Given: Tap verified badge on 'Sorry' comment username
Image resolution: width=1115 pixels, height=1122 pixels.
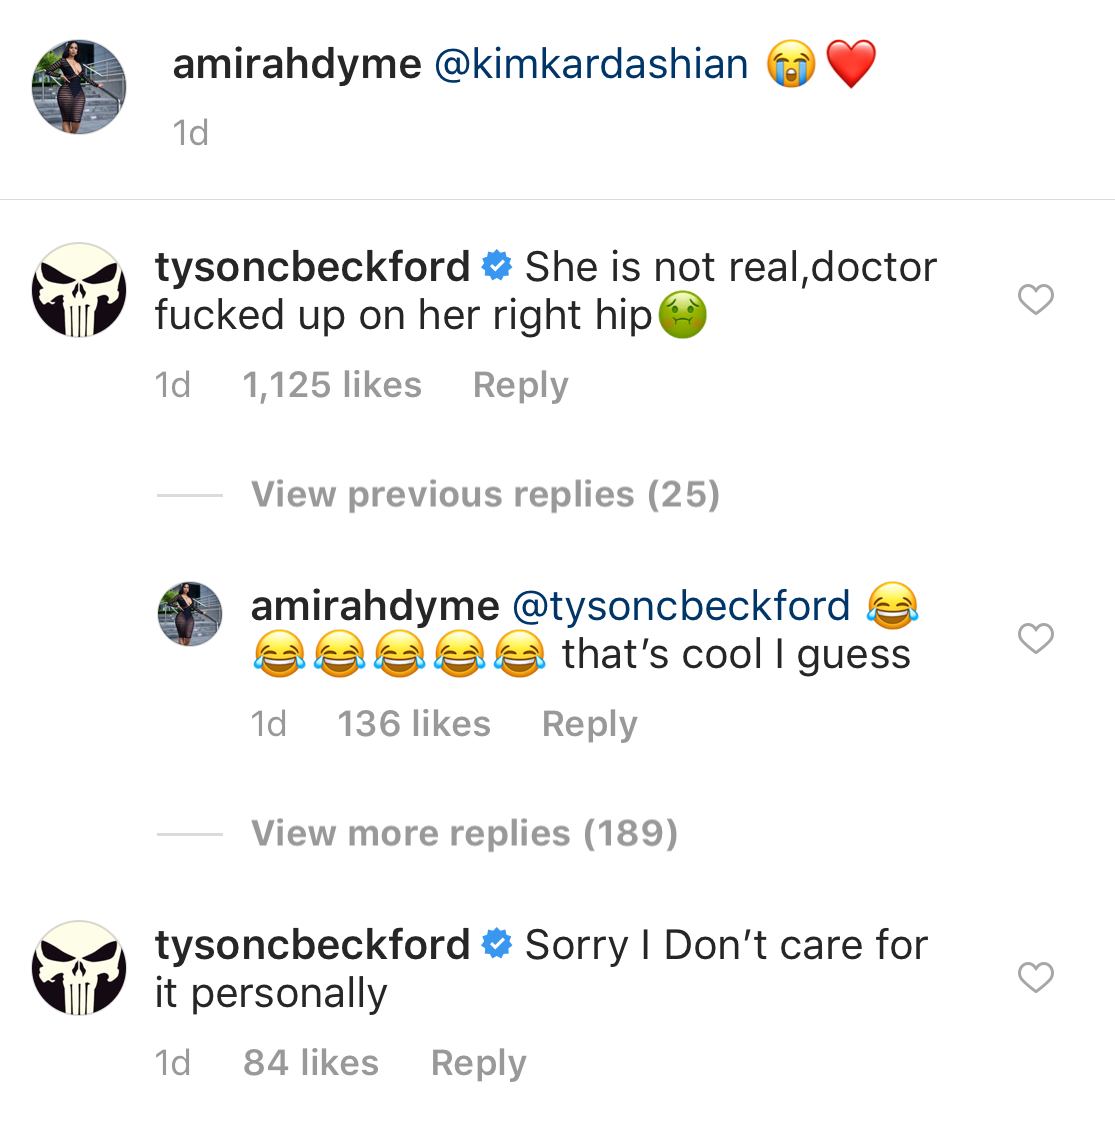Looking at the screenshot, I should pos(497,945).
